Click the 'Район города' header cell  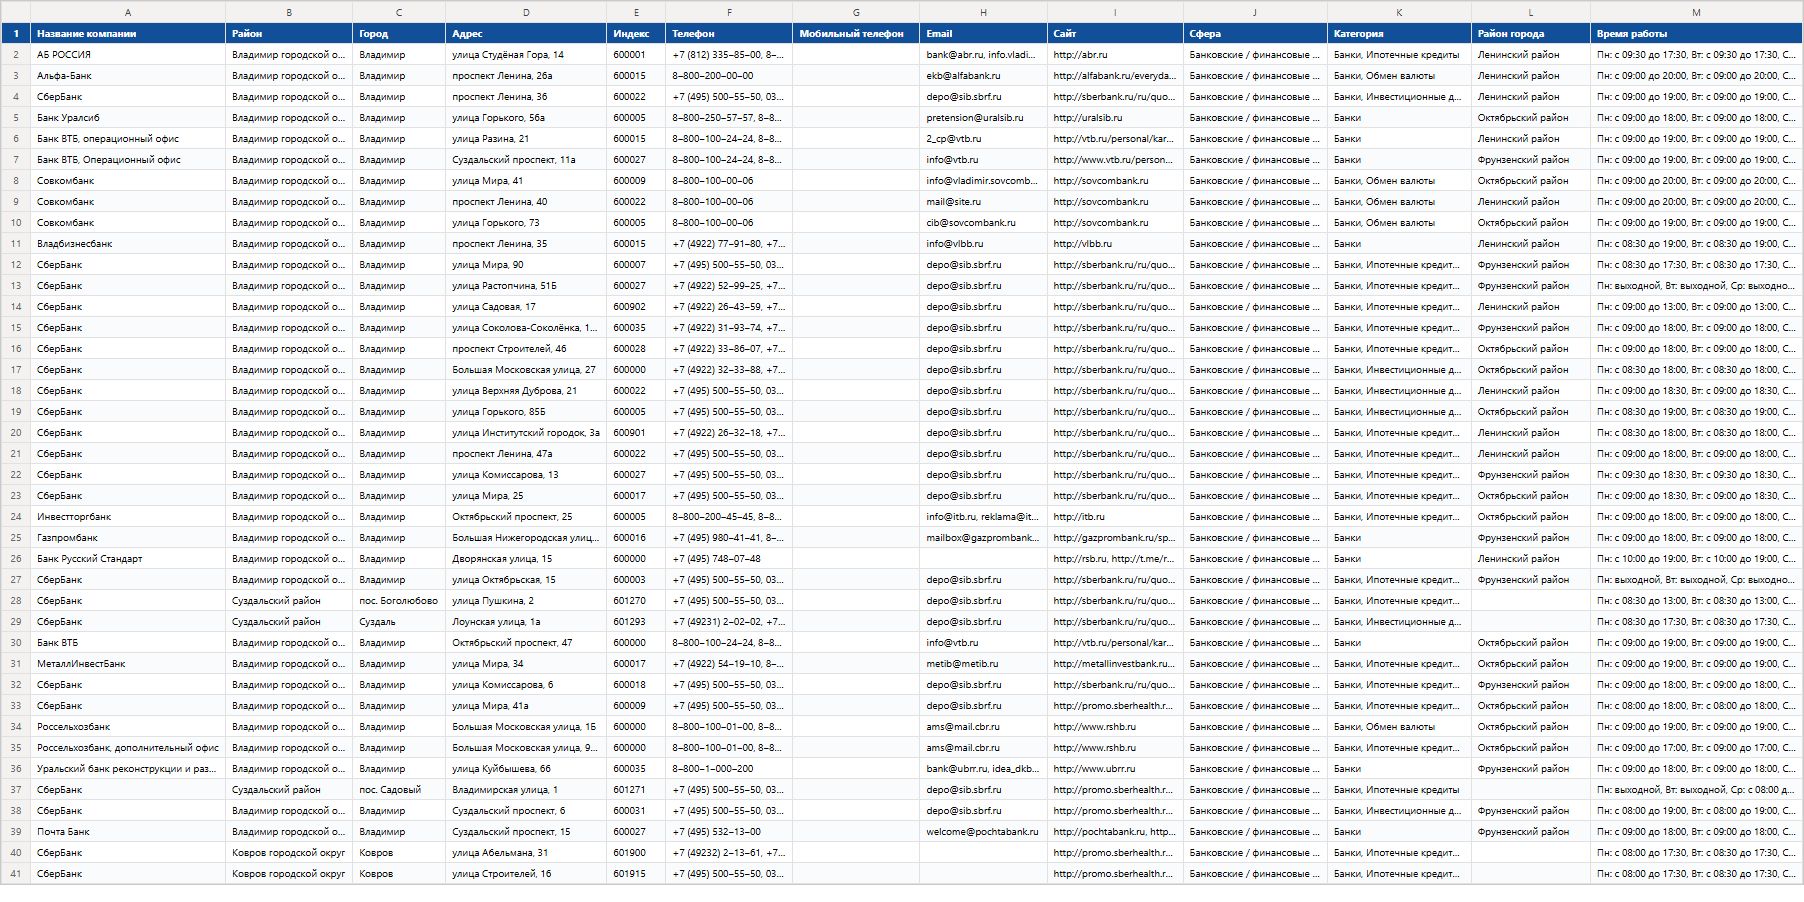[x=1531, y=34]
